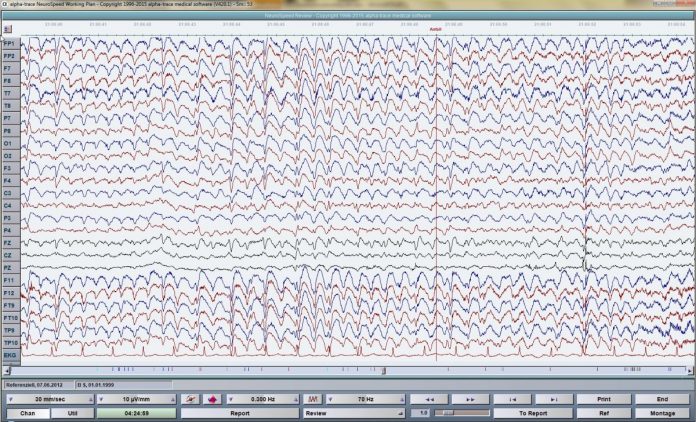
Task: Click the playback speed slider next to 1.0
Action: click(x=462, y=413)
